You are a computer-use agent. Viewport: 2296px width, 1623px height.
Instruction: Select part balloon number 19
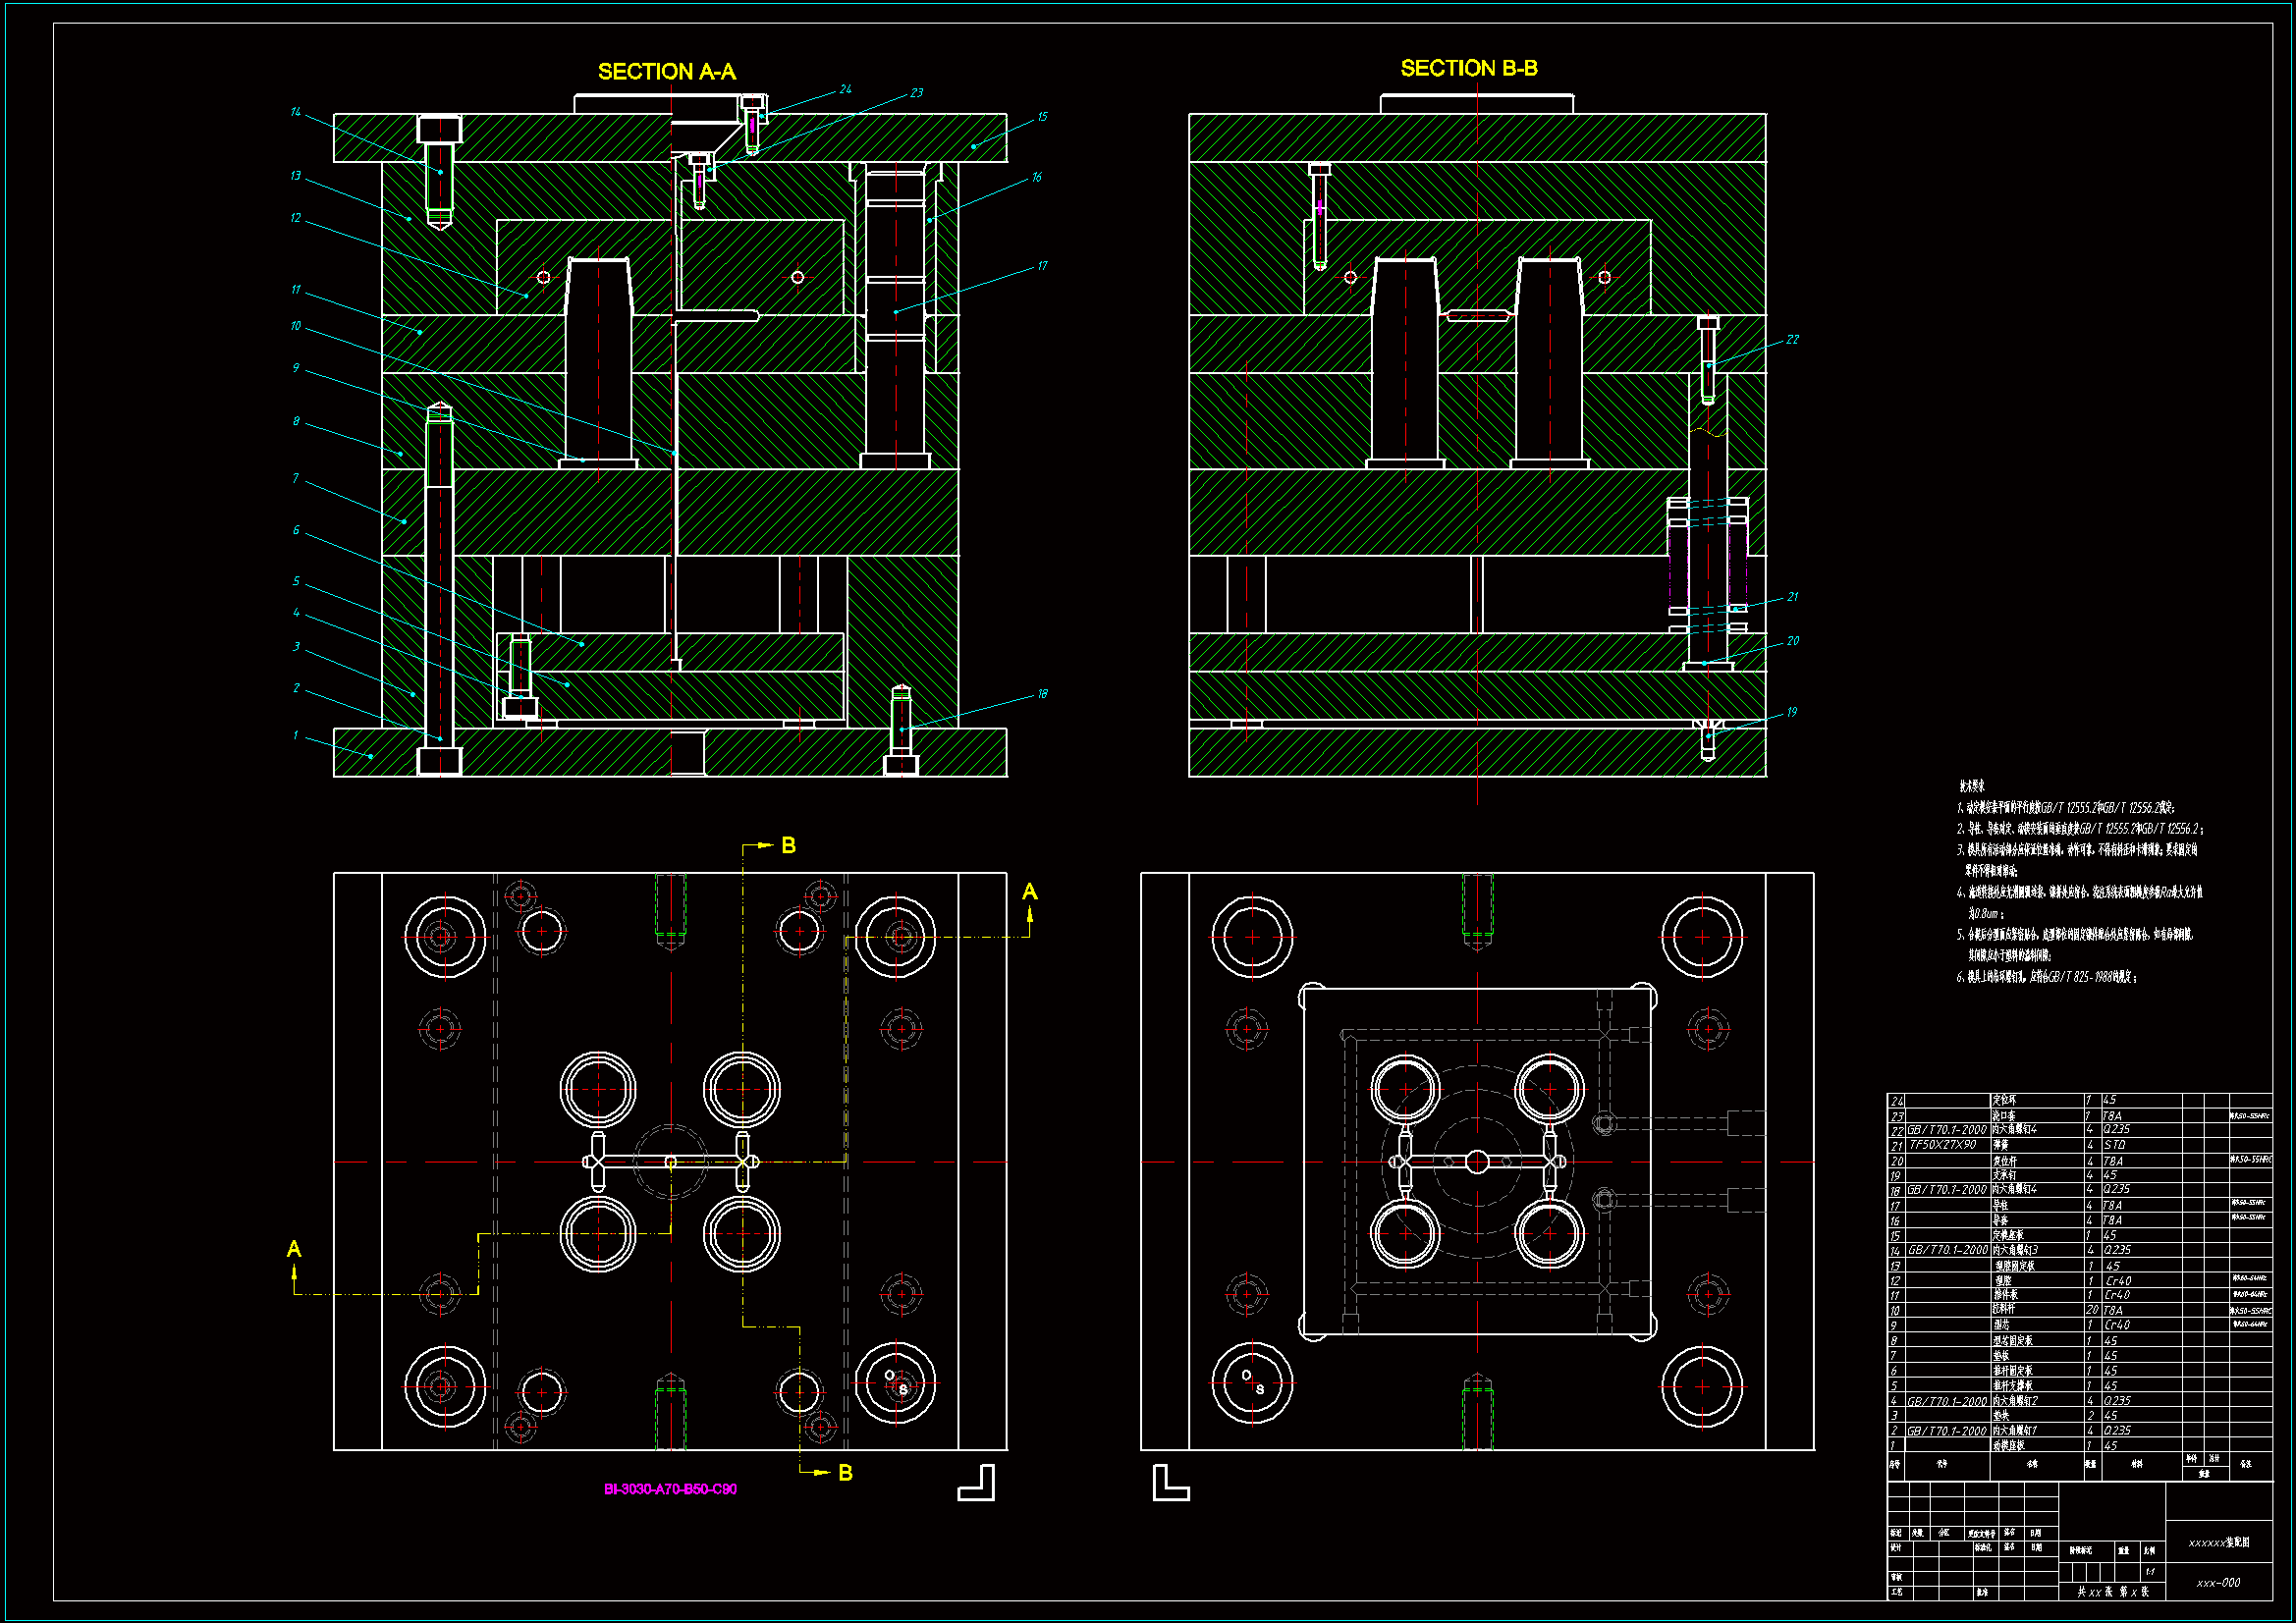[x=1791, y=713]
